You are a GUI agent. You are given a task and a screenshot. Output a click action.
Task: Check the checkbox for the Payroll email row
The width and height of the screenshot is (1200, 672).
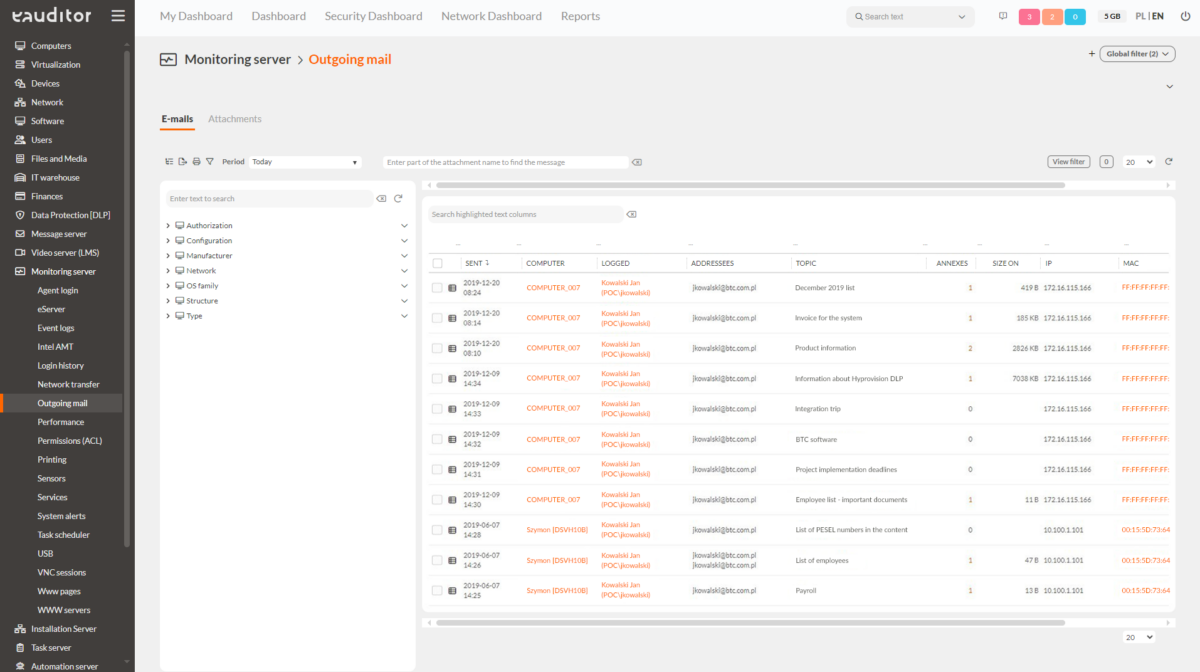437,590
